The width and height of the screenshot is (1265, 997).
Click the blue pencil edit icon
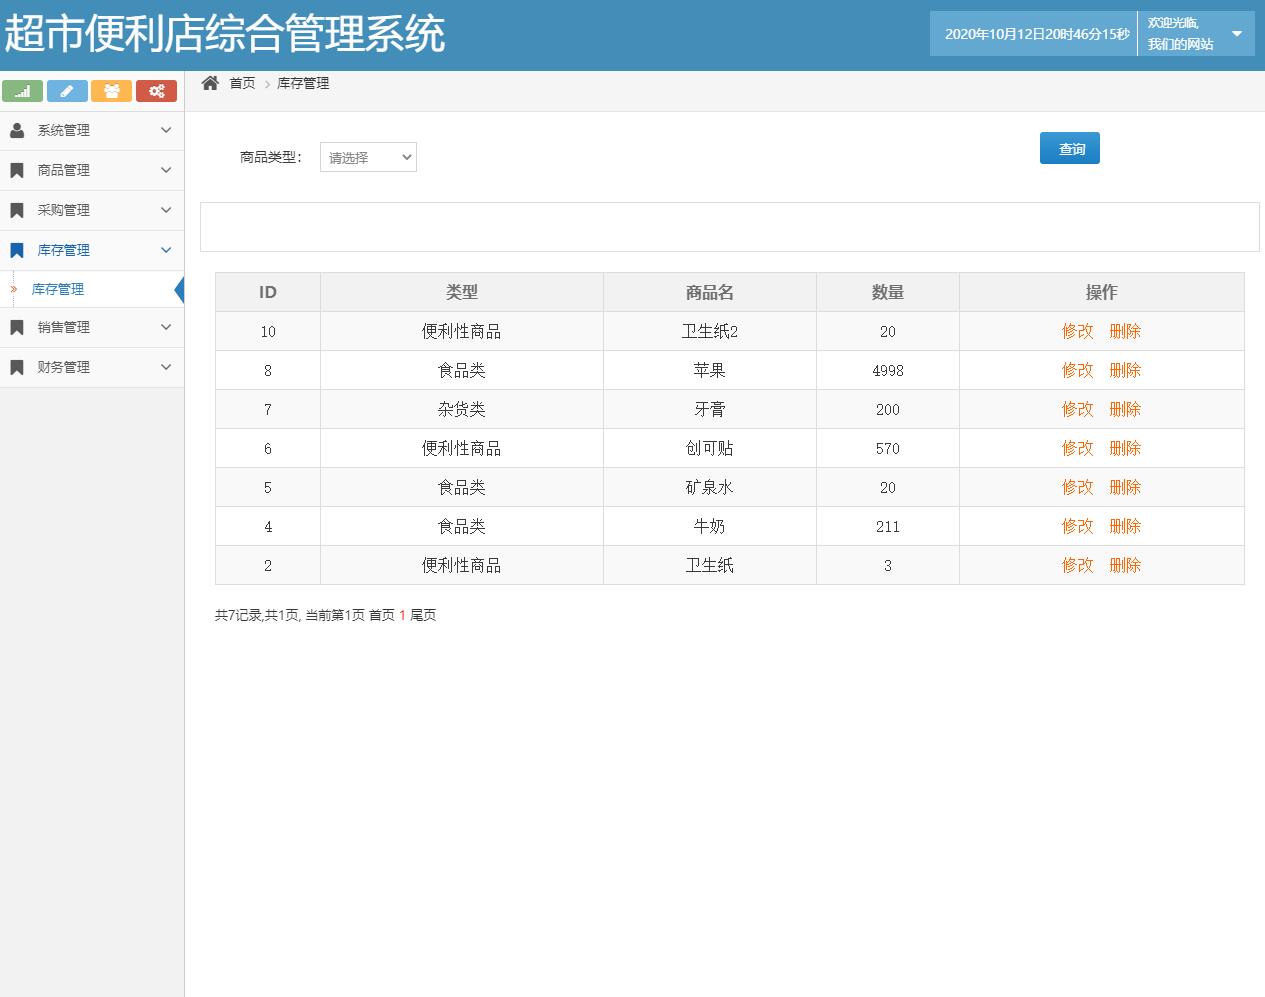[67, 90]
